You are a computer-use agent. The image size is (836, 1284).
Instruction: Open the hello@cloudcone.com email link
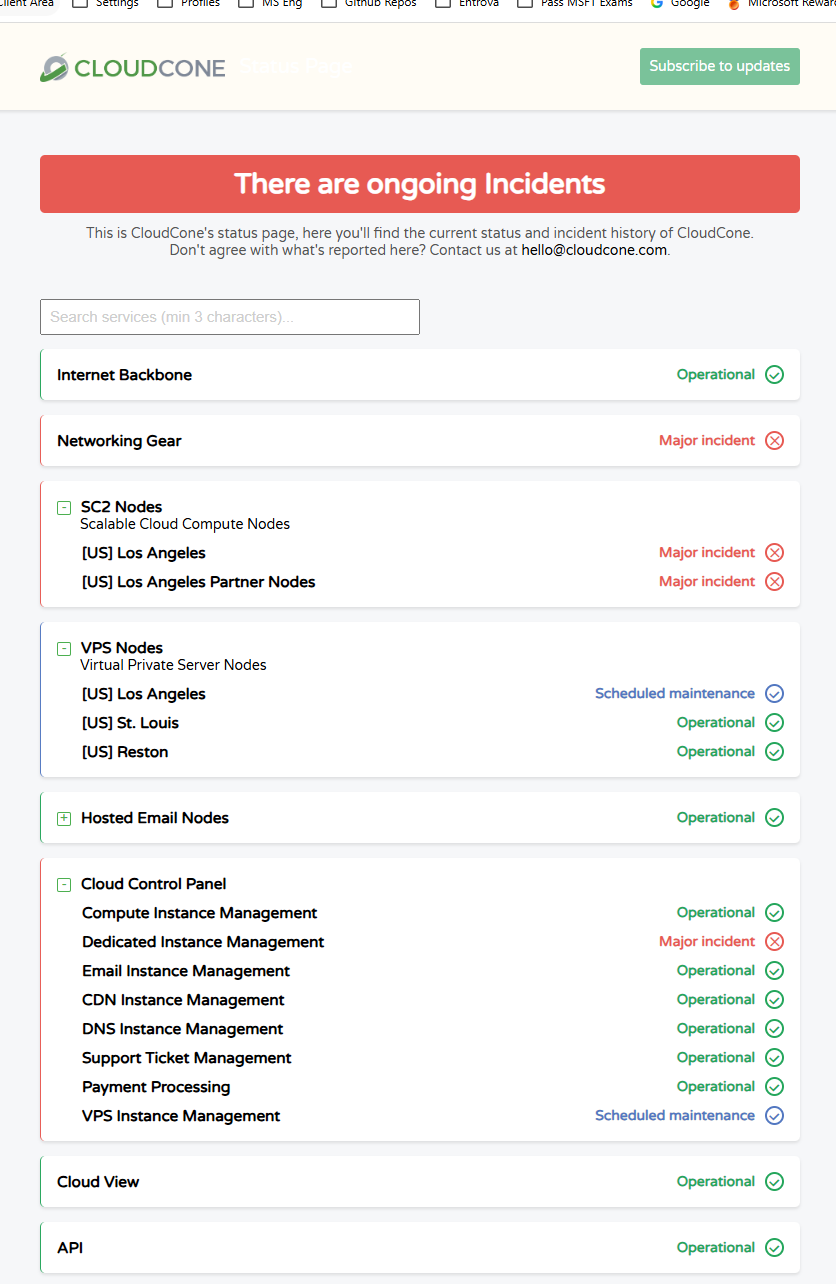[594, 250]
